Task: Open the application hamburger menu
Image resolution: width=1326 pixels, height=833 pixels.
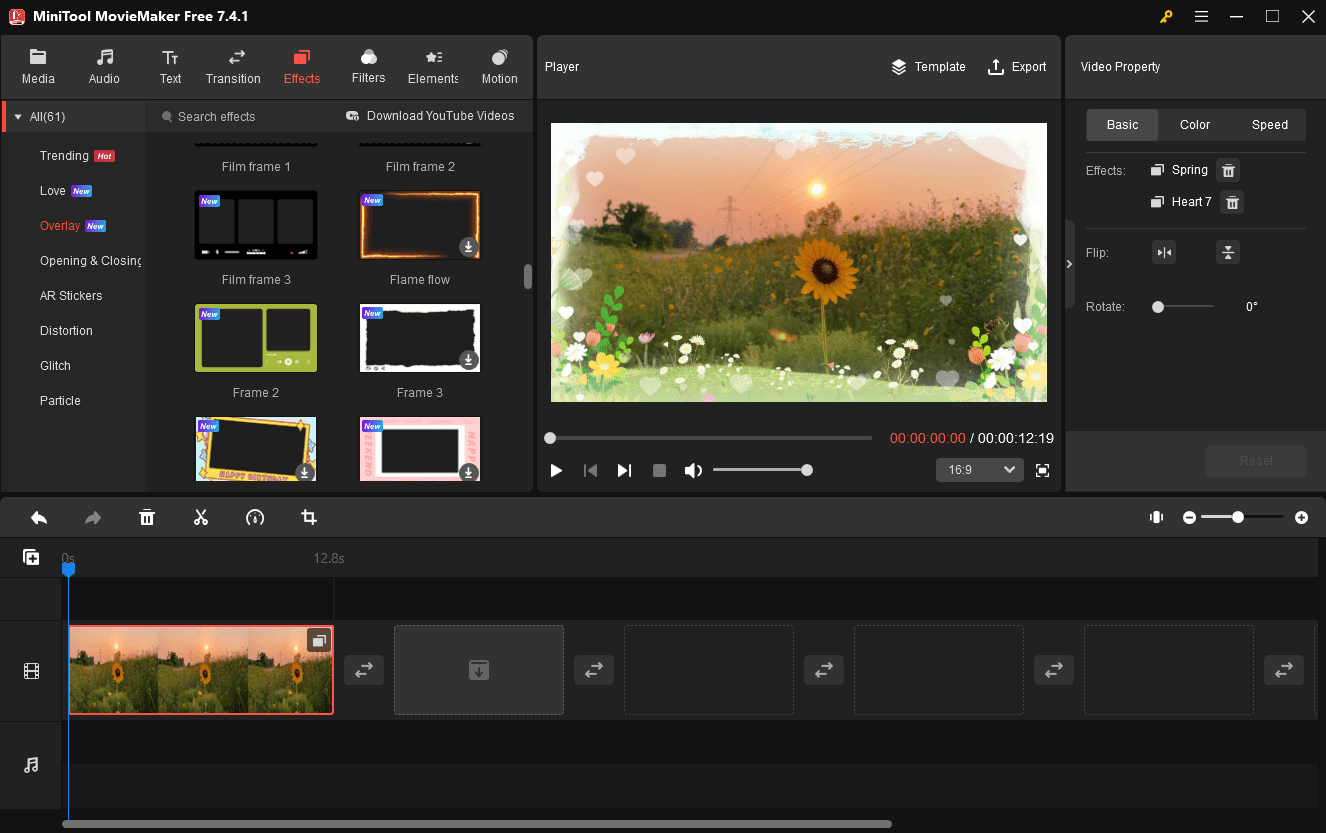Action: coord(1201,16)
